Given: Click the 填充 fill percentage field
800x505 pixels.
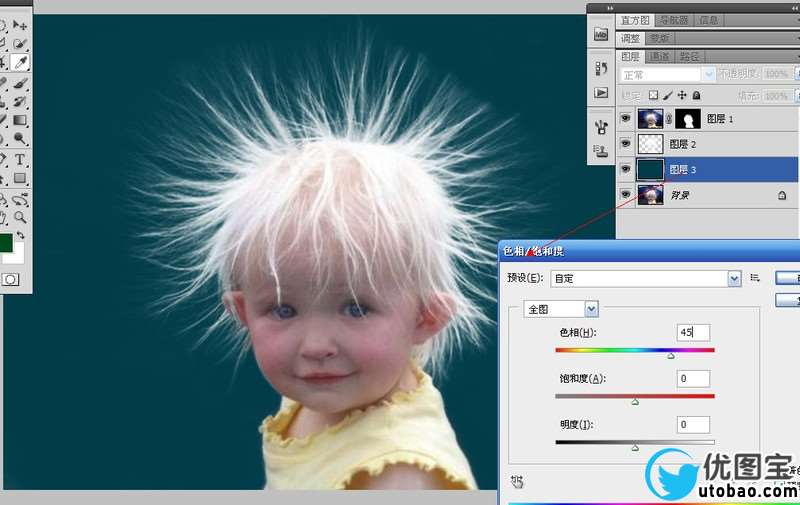Looking at the screenshot, I should click(x=777, y=95).
